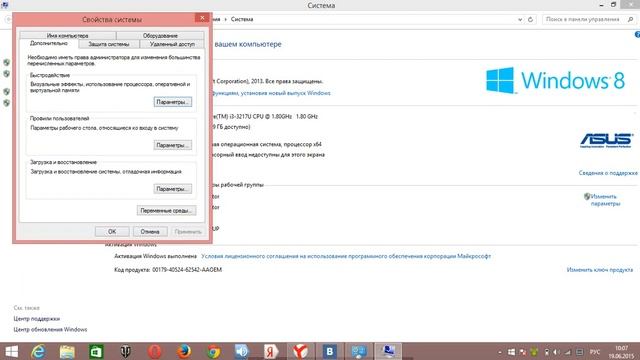Launch Internet Explorer from the taskbar

pyautogui.click(x=38, y=351)
